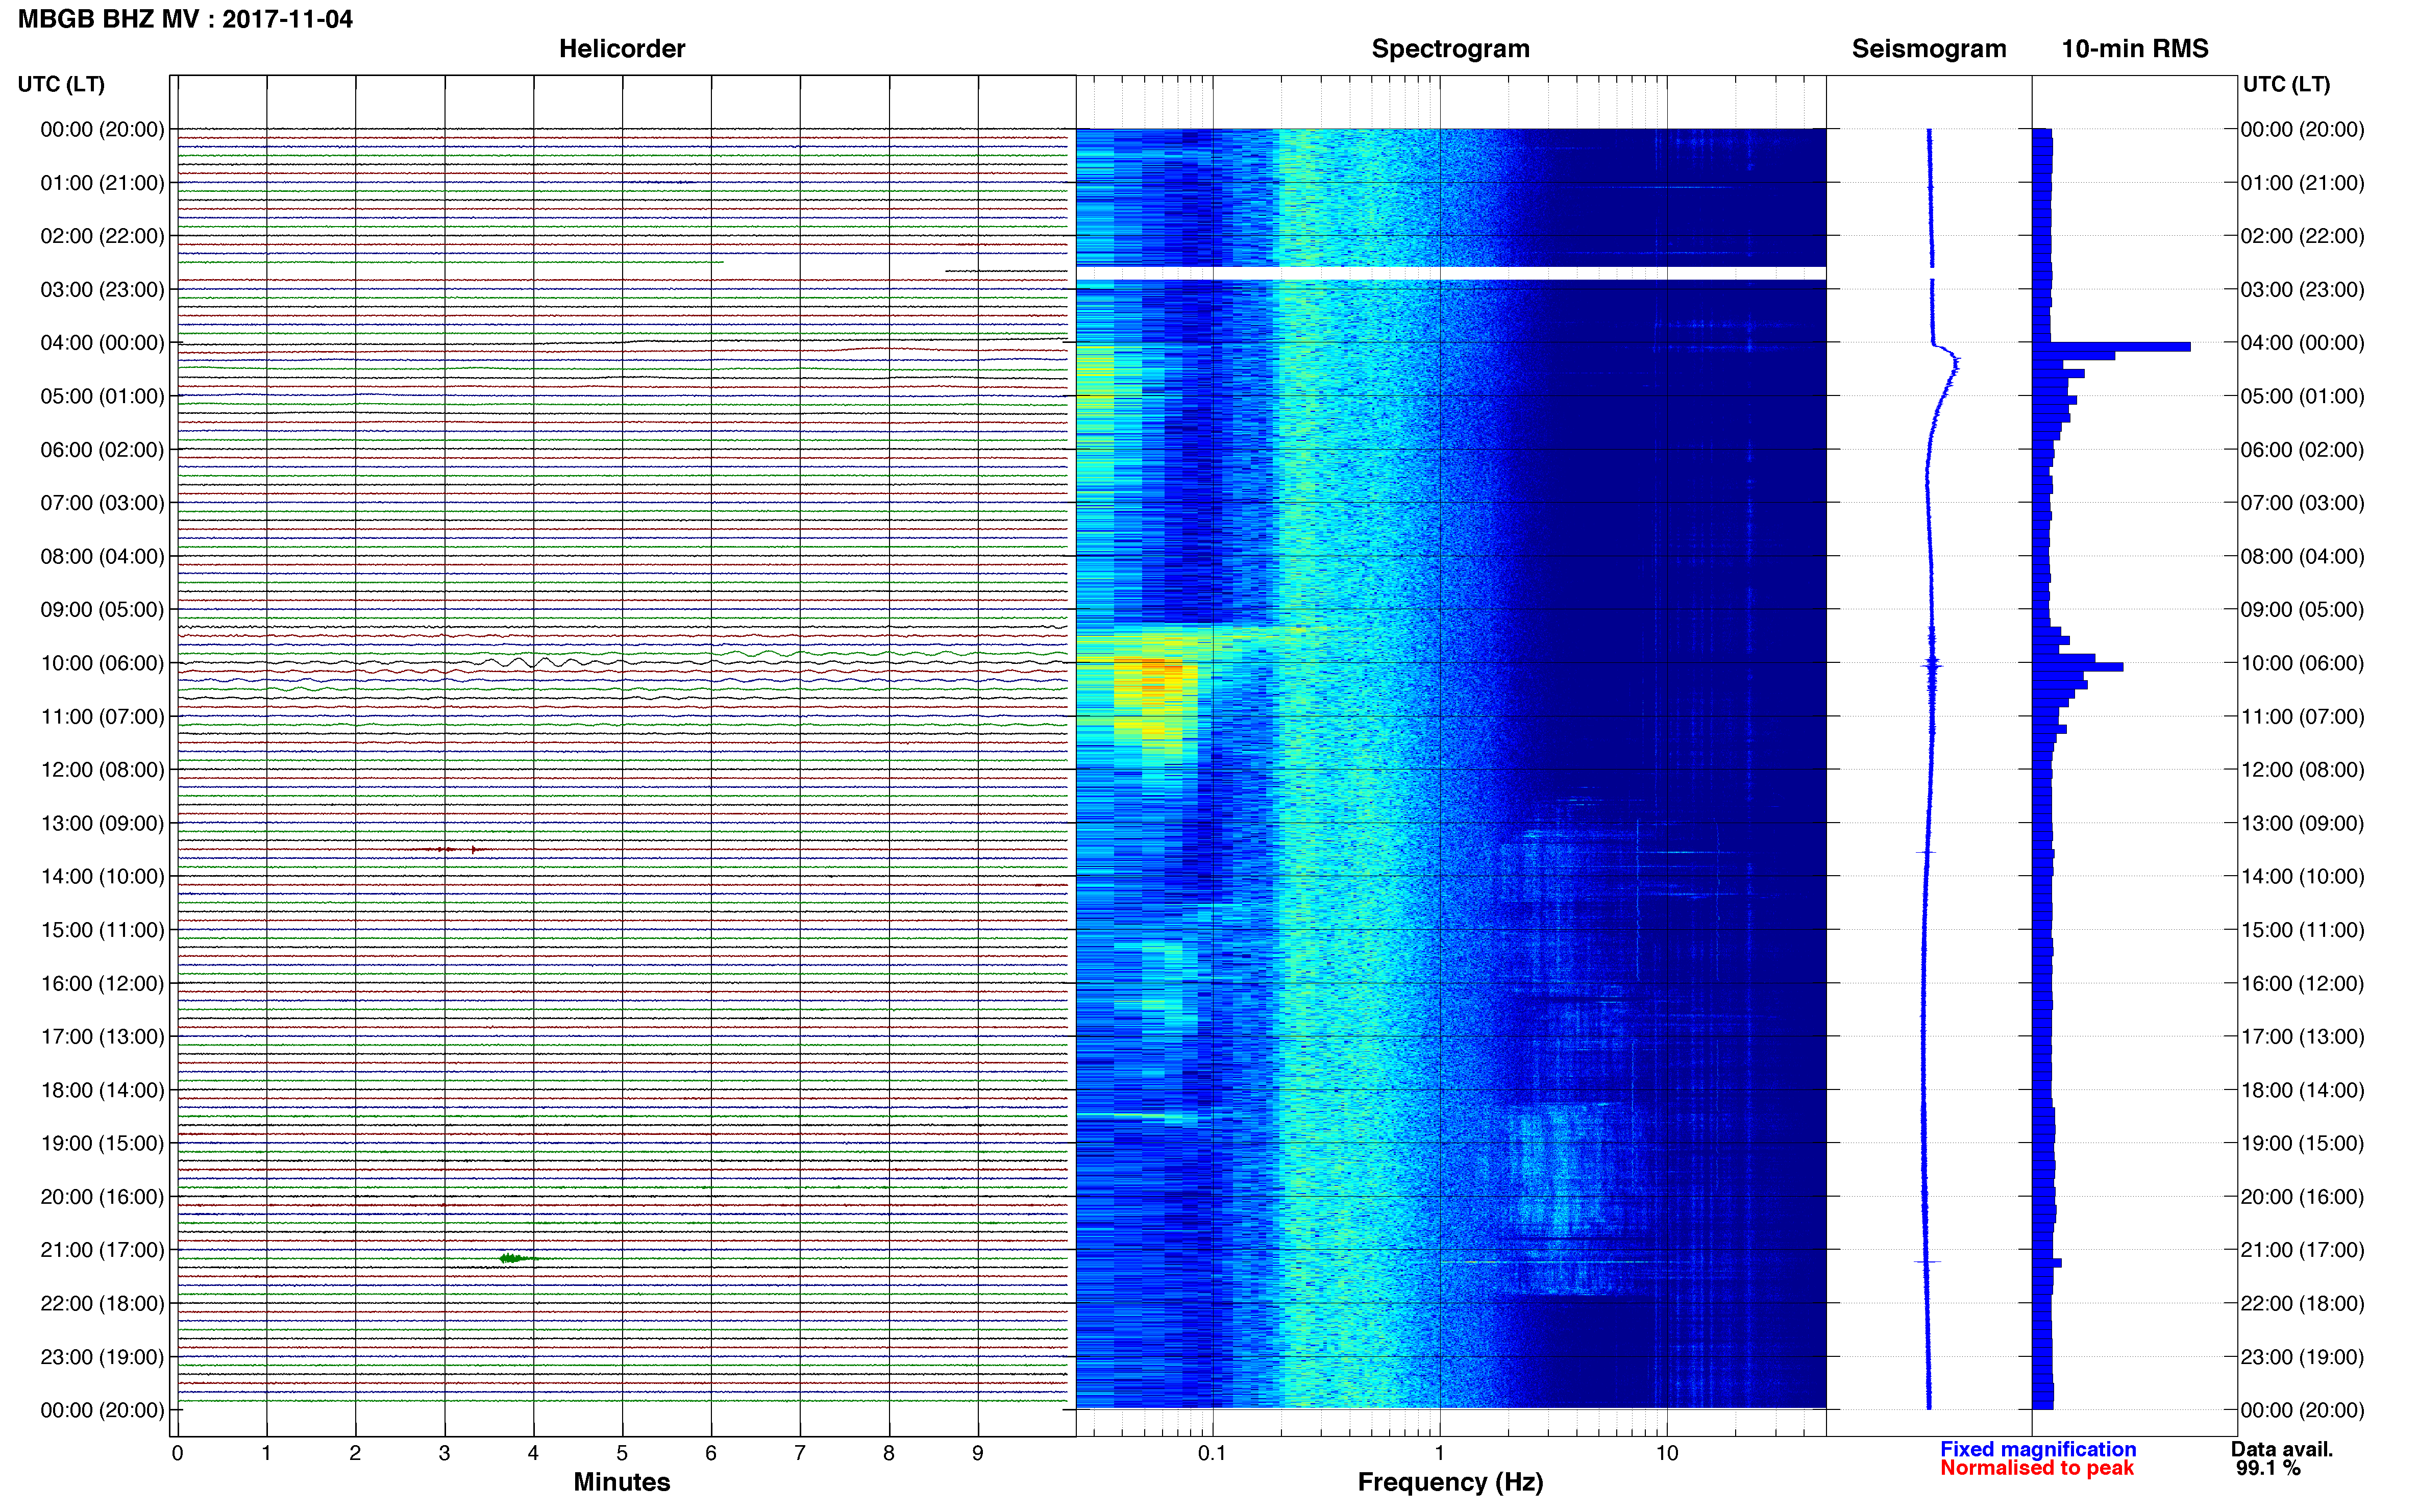Click the left '10:00 (06:00)' time label

[102, 663]
